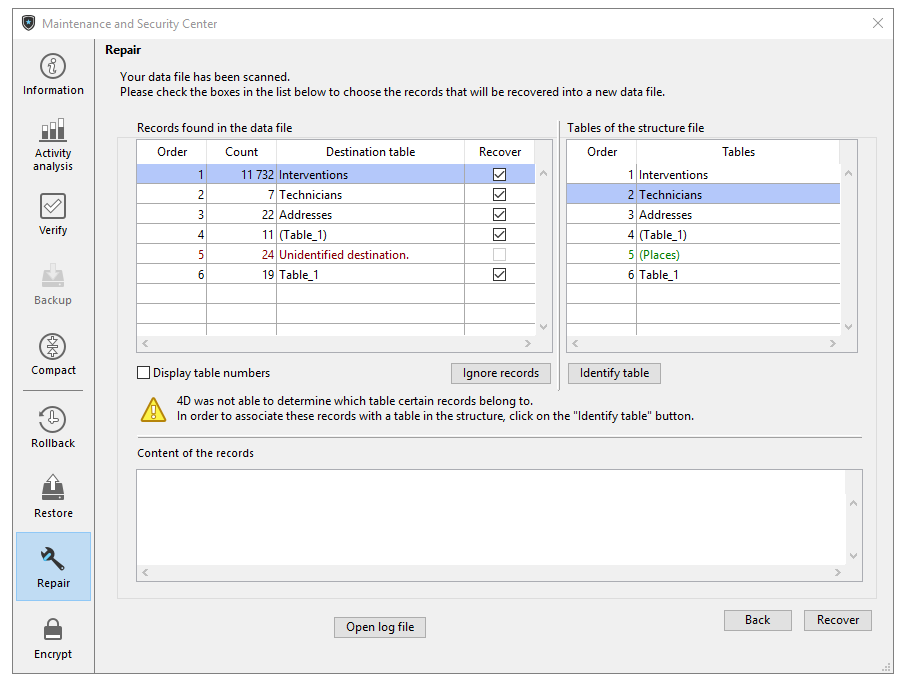Select the Activity analysis icon
The image size is (906, 683).
53,130
